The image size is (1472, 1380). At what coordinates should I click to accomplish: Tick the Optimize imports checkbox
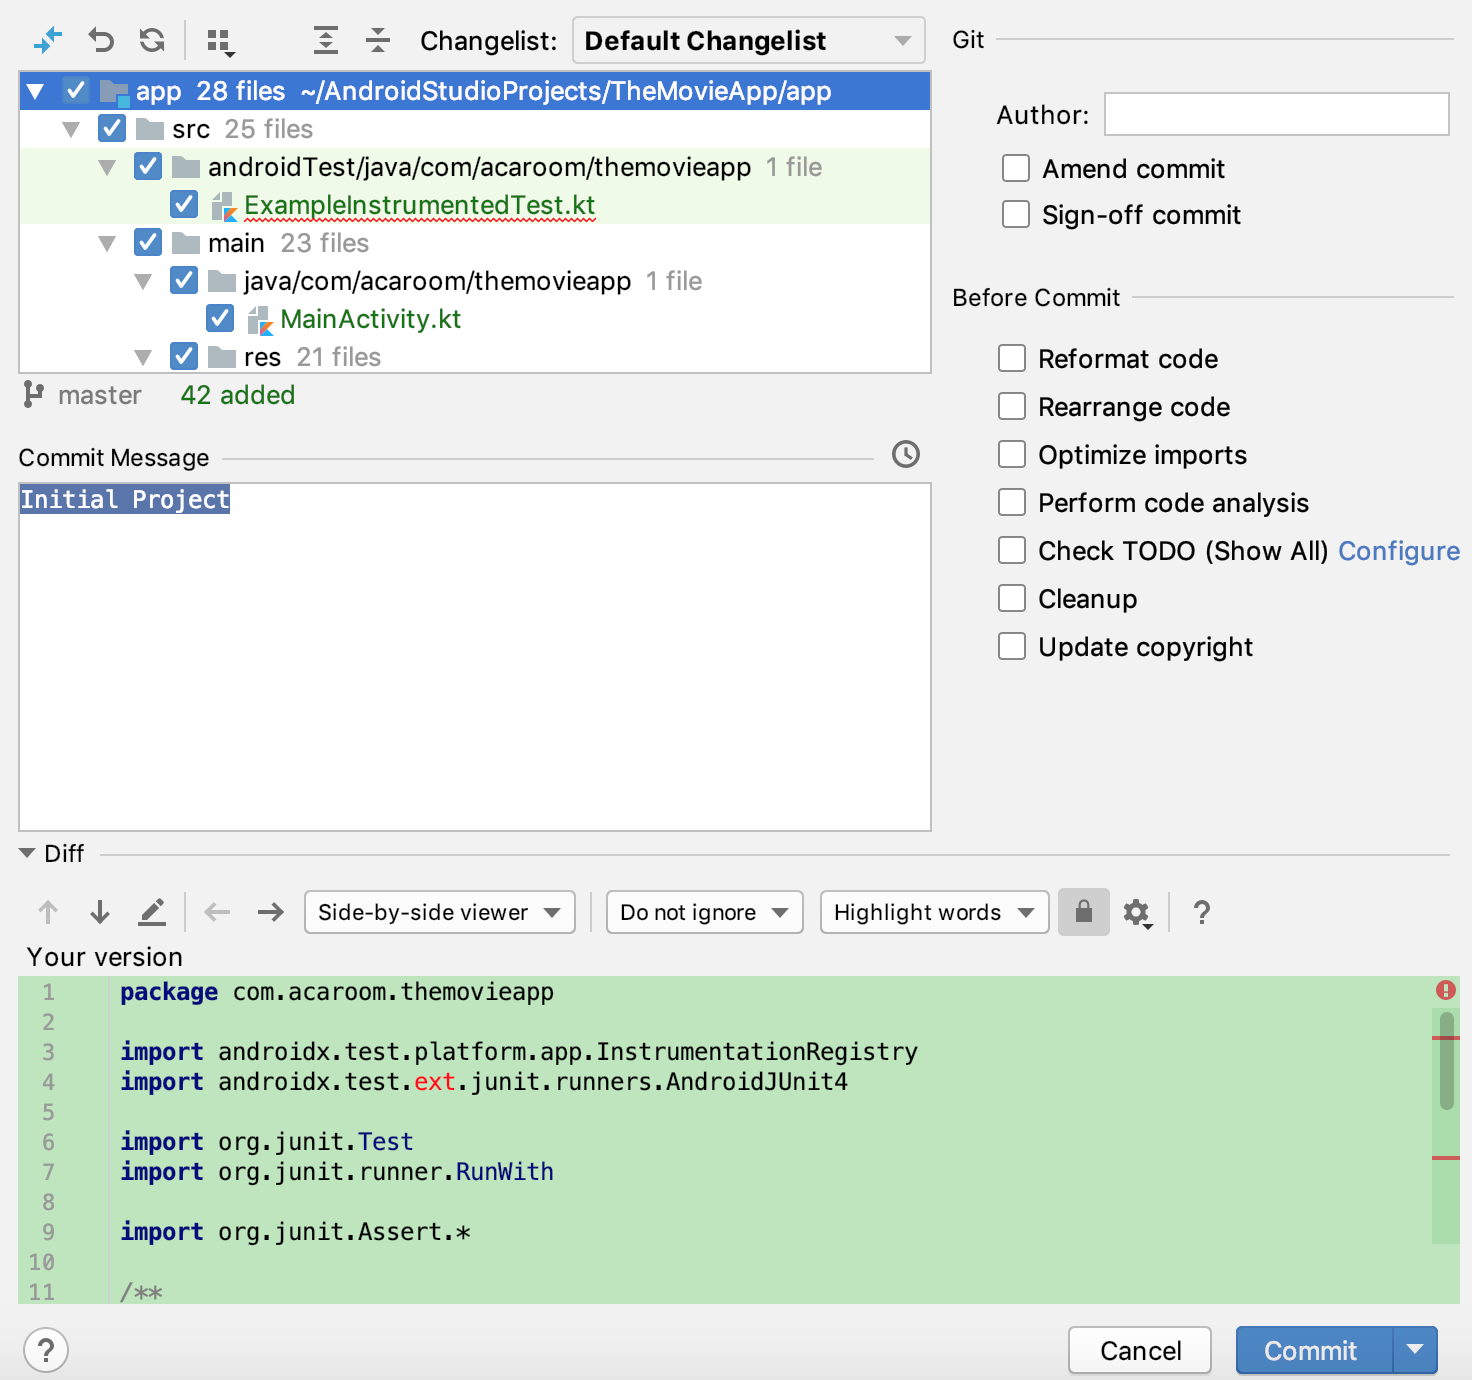(x=1012, y=454)
